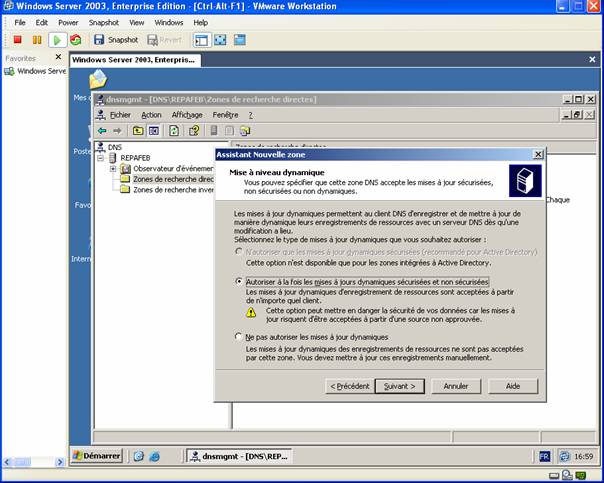
Task: Click Favorites scrollbar right arrow
Action: click(x=60, y=462)
